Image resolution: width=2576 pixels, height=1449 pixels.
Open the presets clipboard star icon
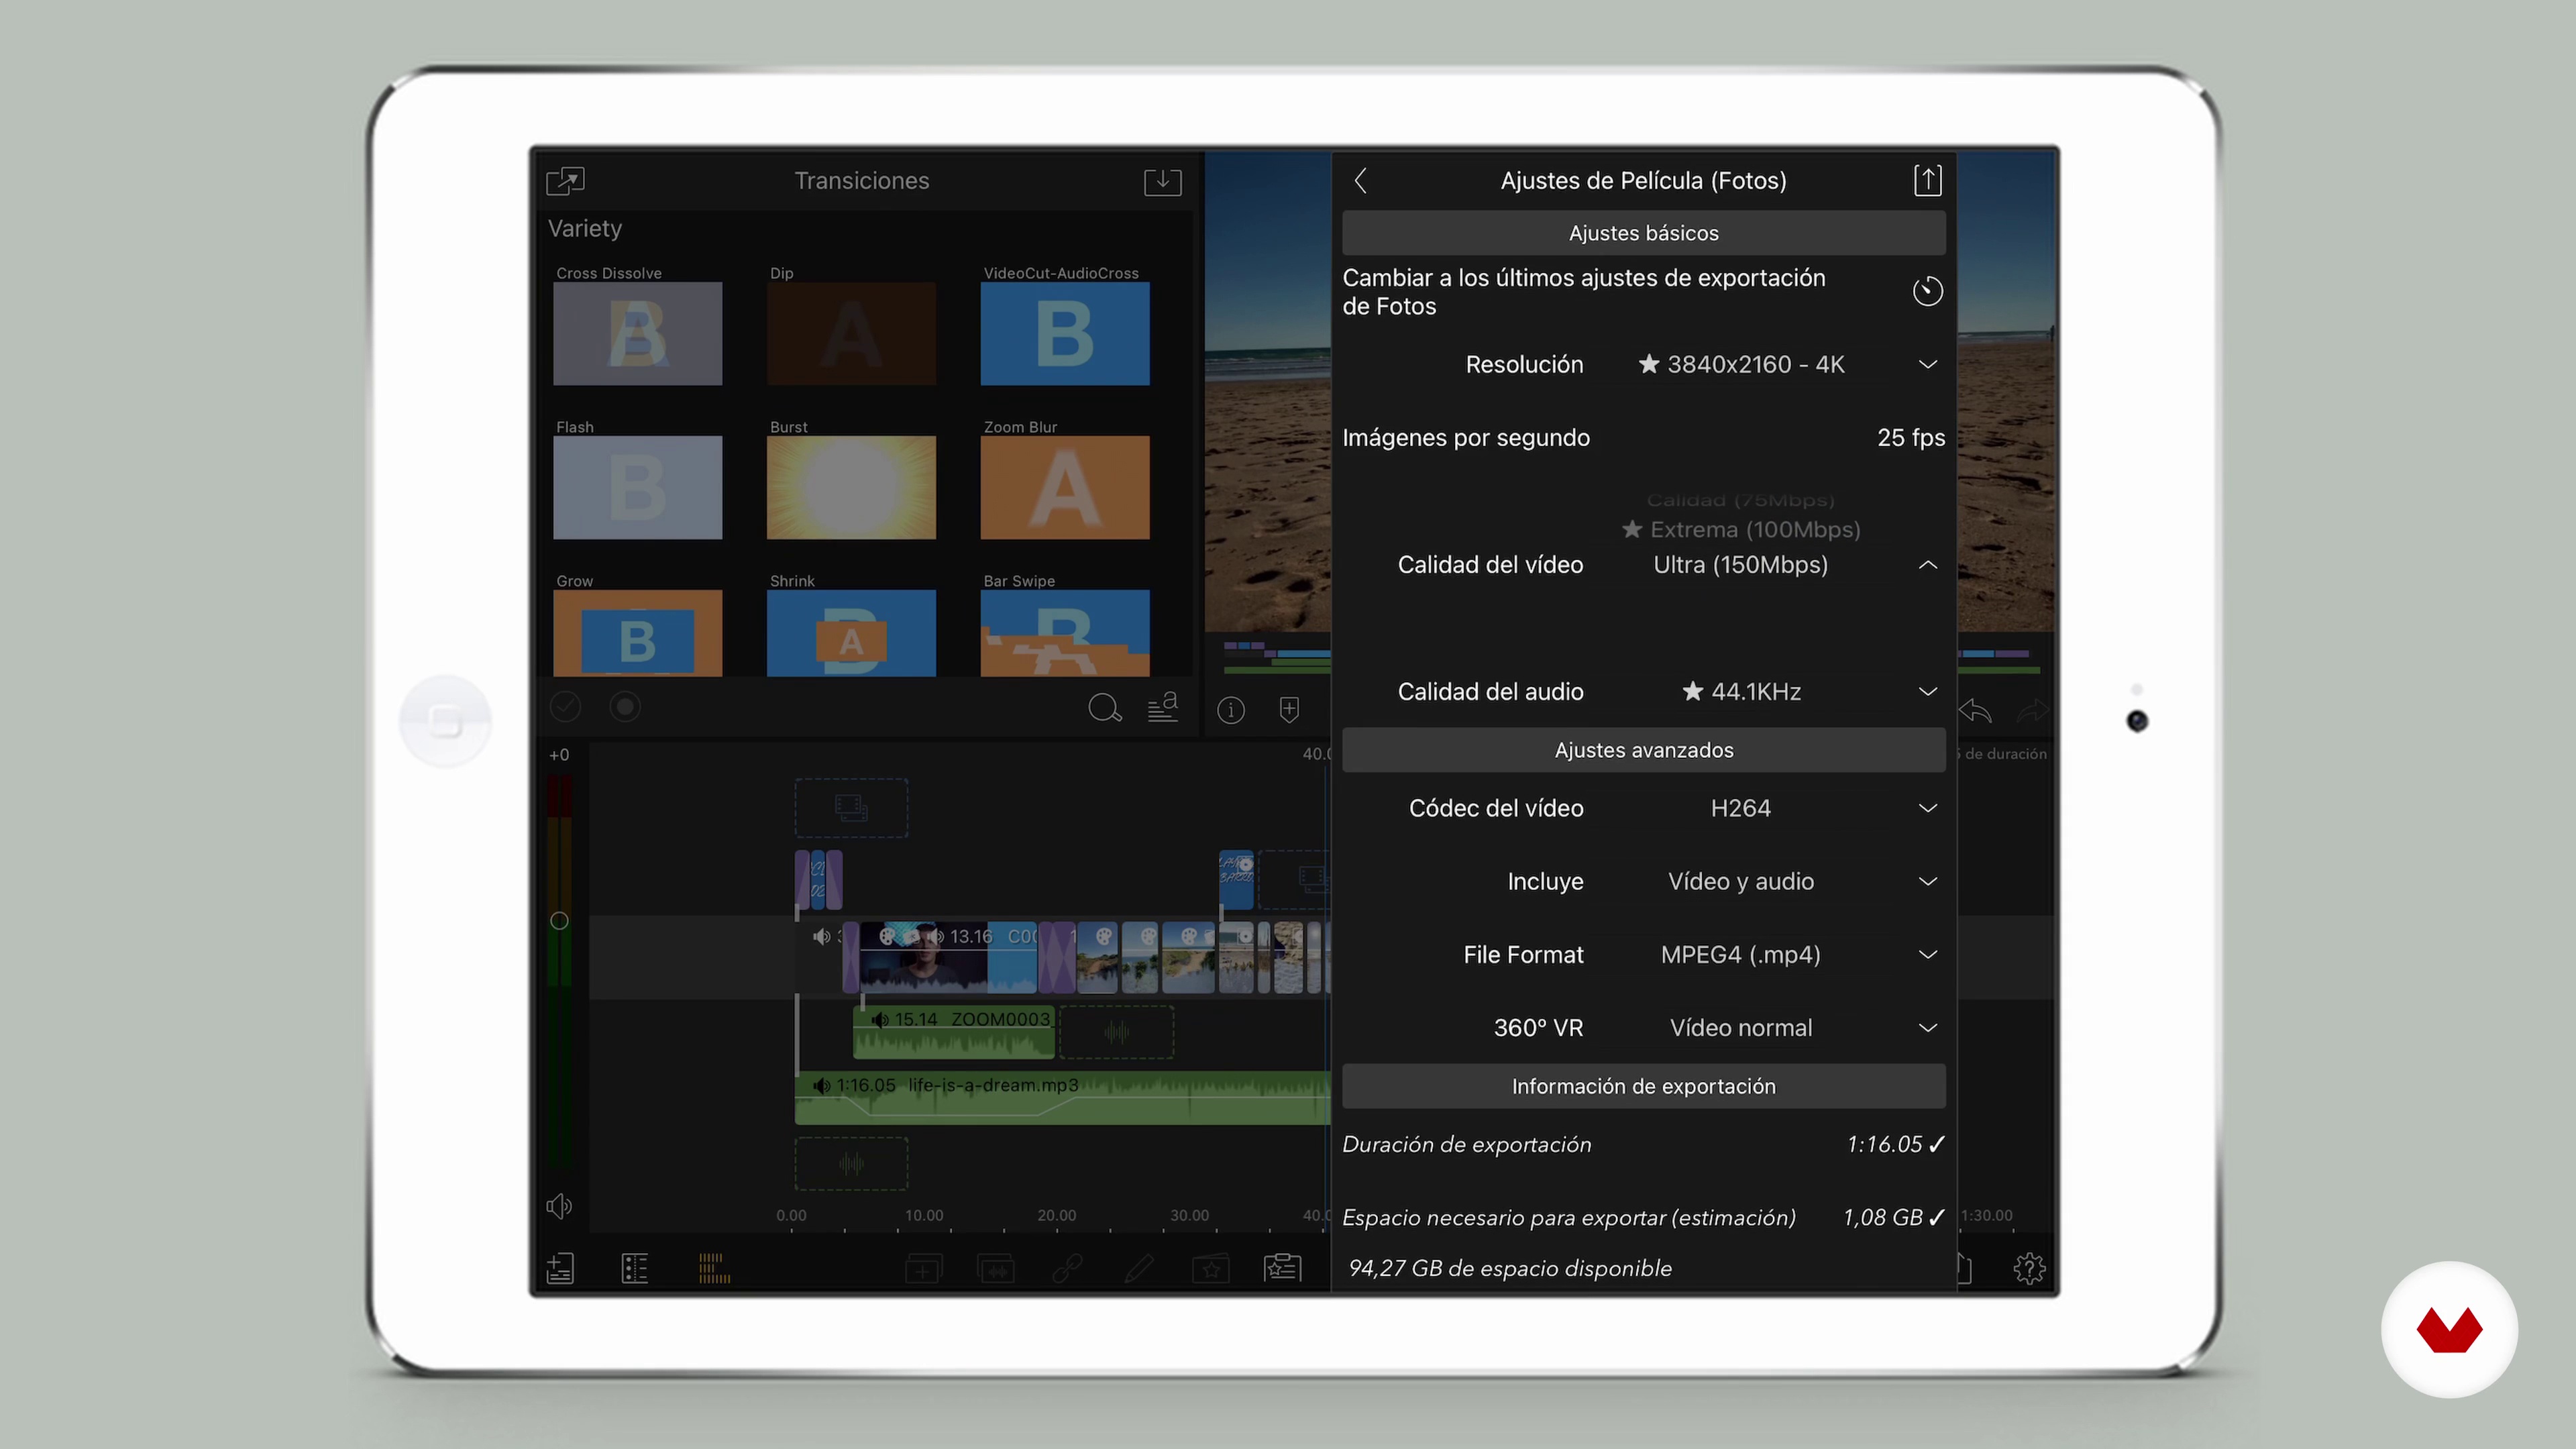click(x=1282, y=1268)
